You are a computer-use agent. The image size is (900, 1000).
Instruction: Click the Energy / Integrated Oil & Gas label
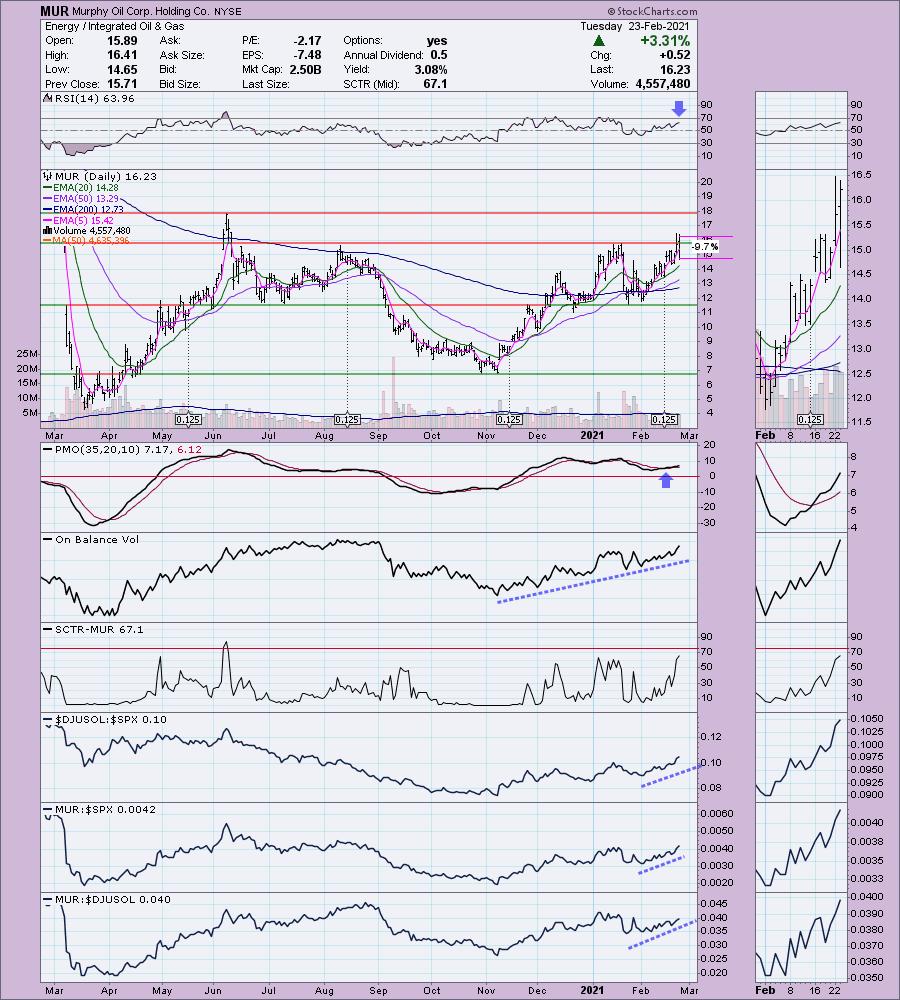115,26
